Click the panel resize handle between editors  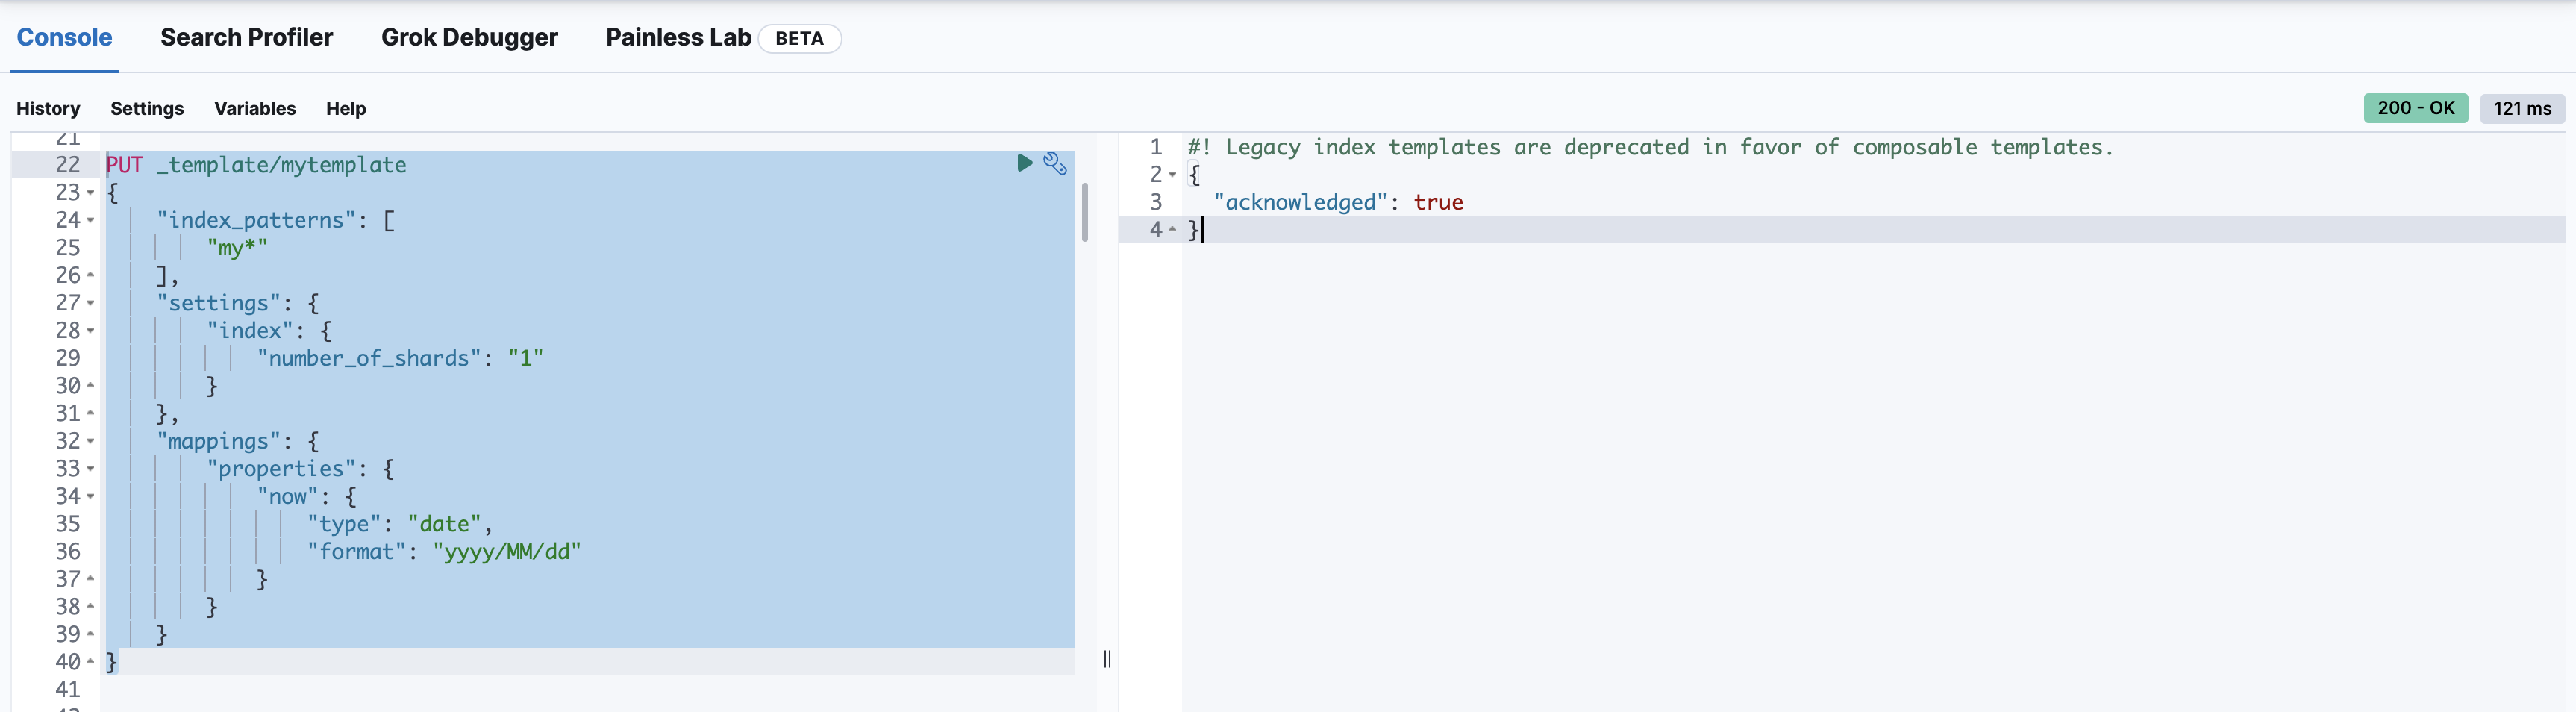pyautogui.click(x=1107, y=658)
